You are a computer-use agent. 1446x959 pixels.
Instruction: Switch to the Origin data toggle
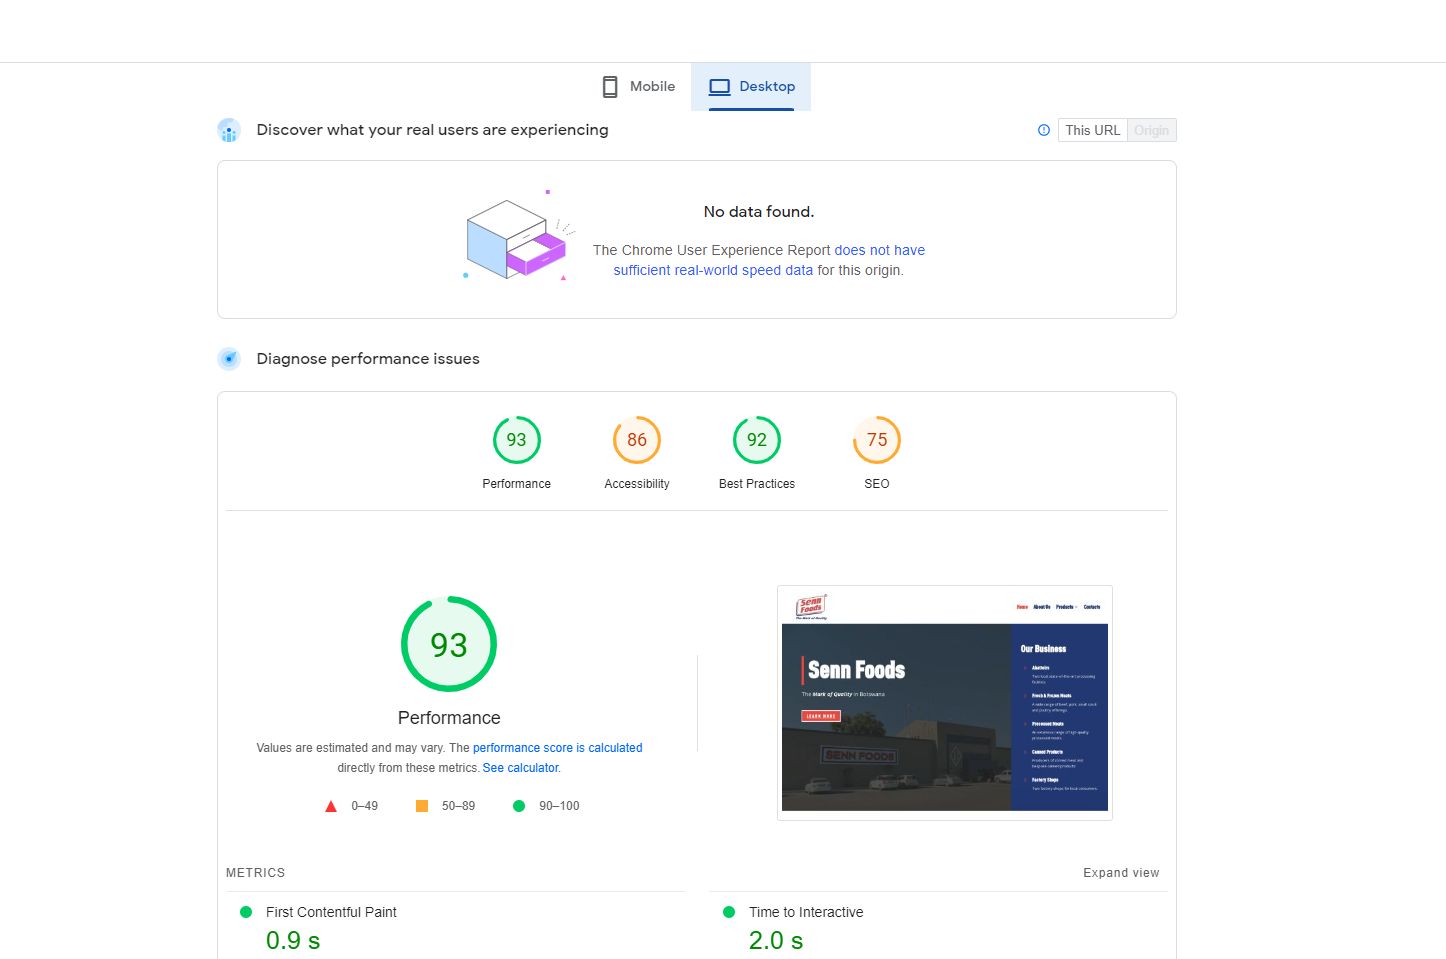tap(1151, 130)
